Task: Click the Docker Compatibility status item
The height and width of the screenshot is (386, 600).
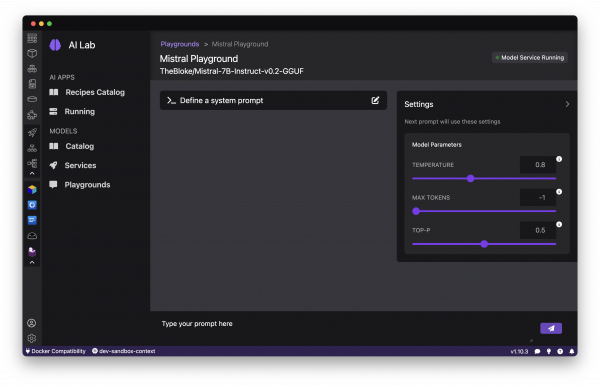Action: (55, 351)
